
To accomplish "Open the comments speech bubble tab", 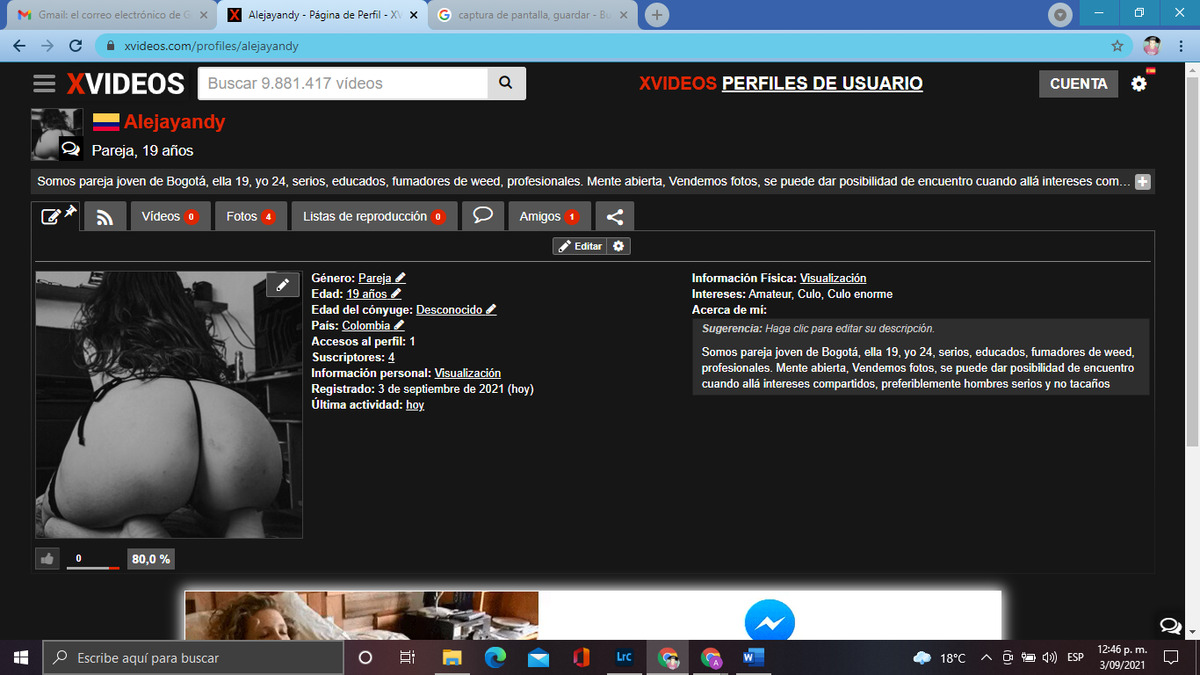I will (482, 216).
